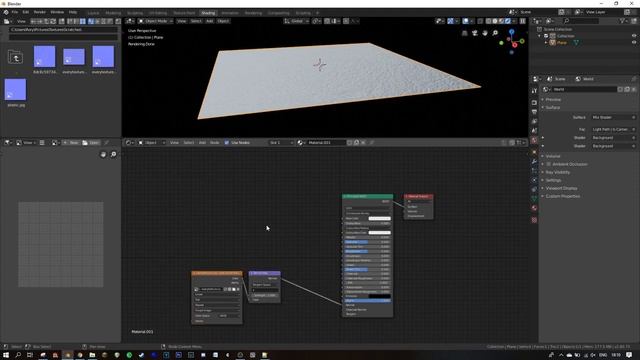Switch viewport to wireframe shading mode
Screen dimensions: 640x360
pyautogui.click(x=488, y=21)
